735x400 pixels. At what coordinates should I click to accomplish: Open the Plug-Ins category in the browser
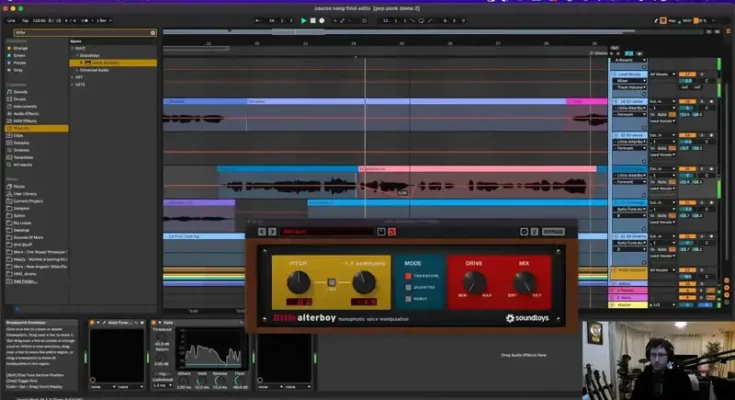tap(20, 128)
